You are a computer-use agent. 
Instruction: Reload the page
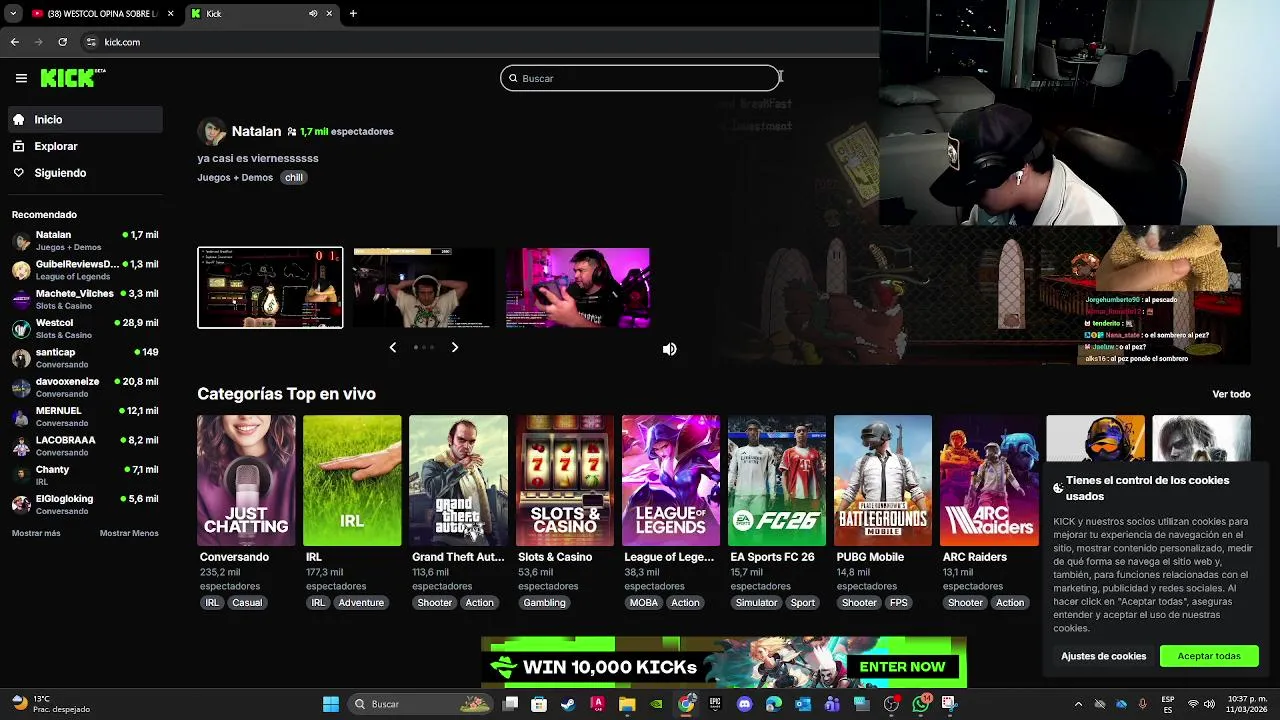pyautogui.click(x=62, y=42)
